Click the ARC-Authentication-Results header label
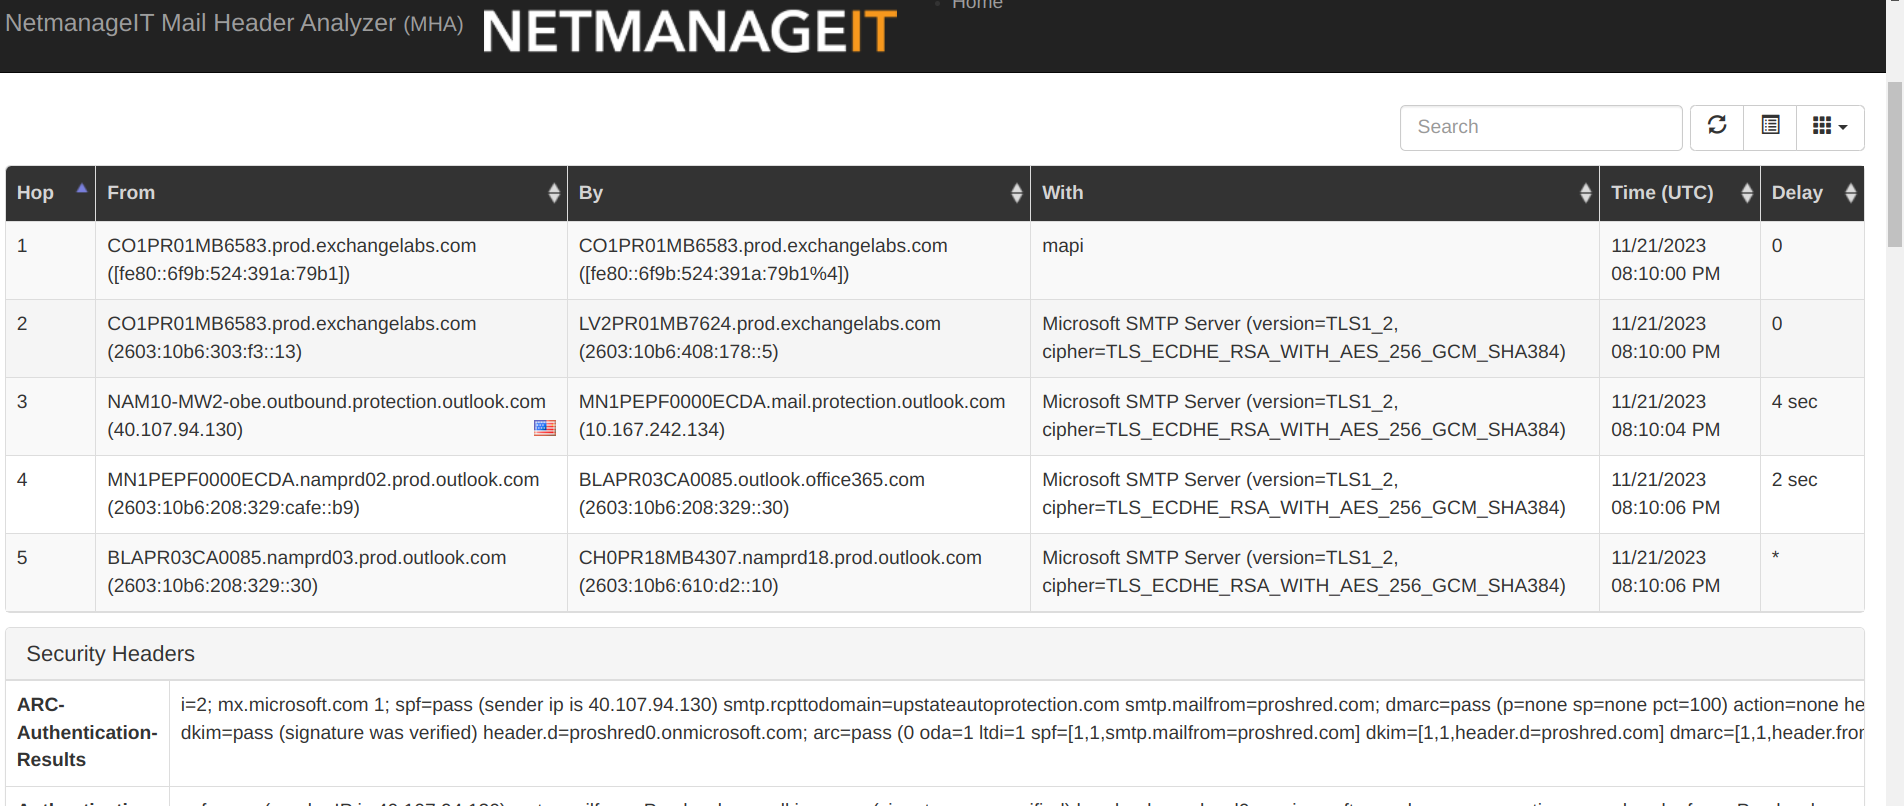Image resolution: width=1904 pixels, height=806 pixels. pos(87,732)
